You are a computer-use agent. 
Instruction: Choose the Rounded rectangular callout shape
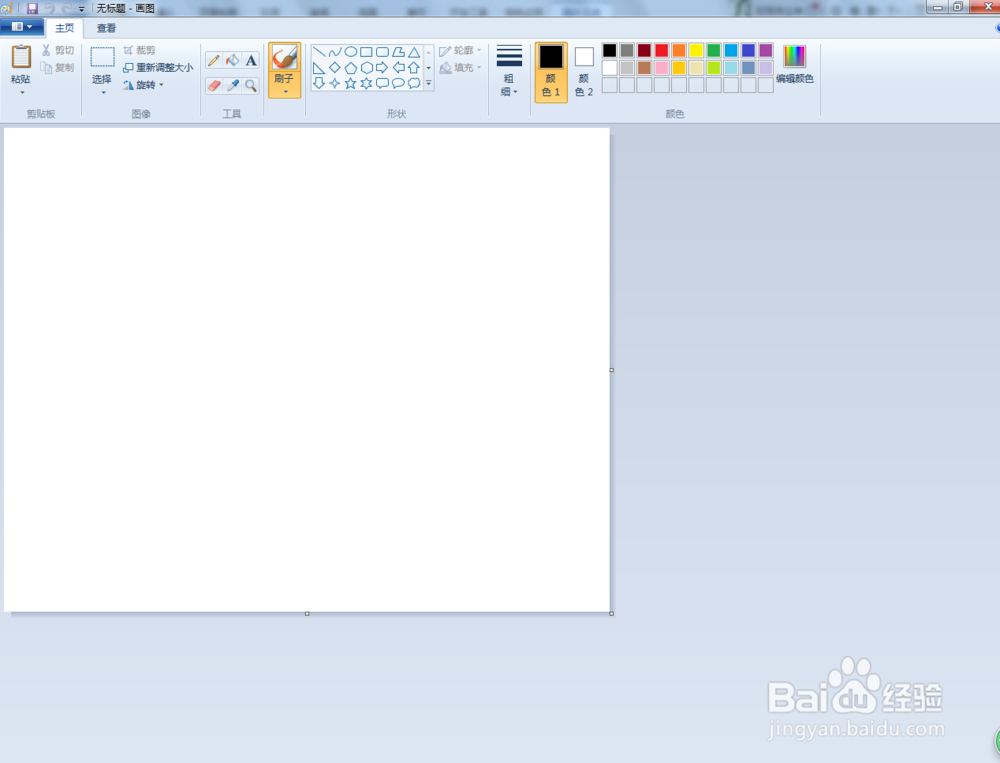pyautogui.click(x=382, y=83)
